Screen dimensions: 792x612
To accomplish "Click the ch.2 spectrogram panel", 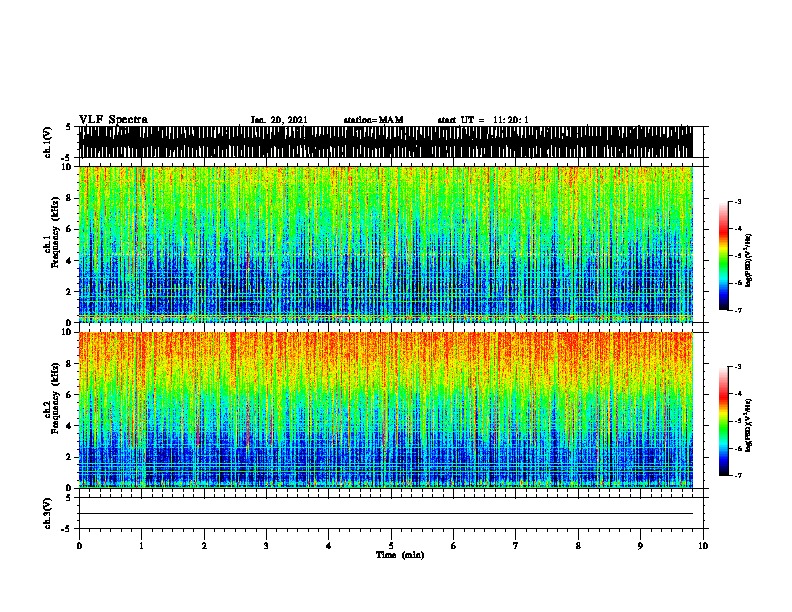I will (x=385, y=410).
